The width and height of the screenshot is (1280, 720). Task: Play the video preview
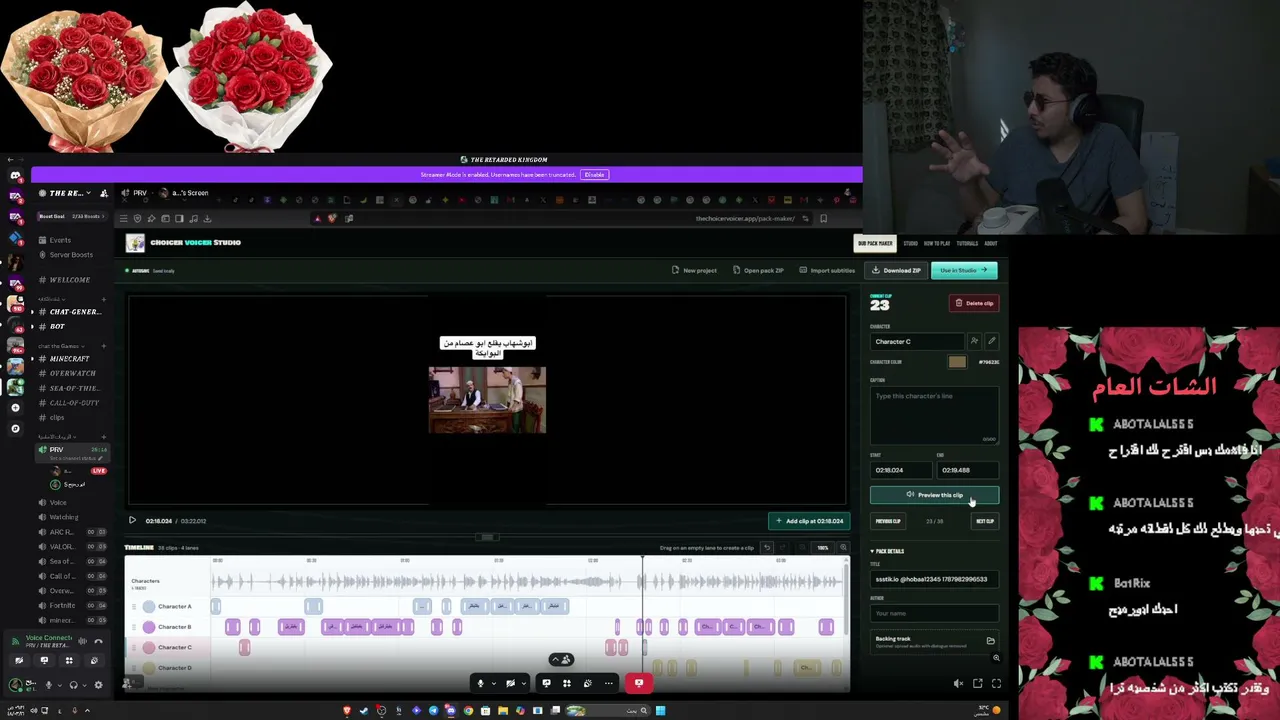tap(132, 521)
